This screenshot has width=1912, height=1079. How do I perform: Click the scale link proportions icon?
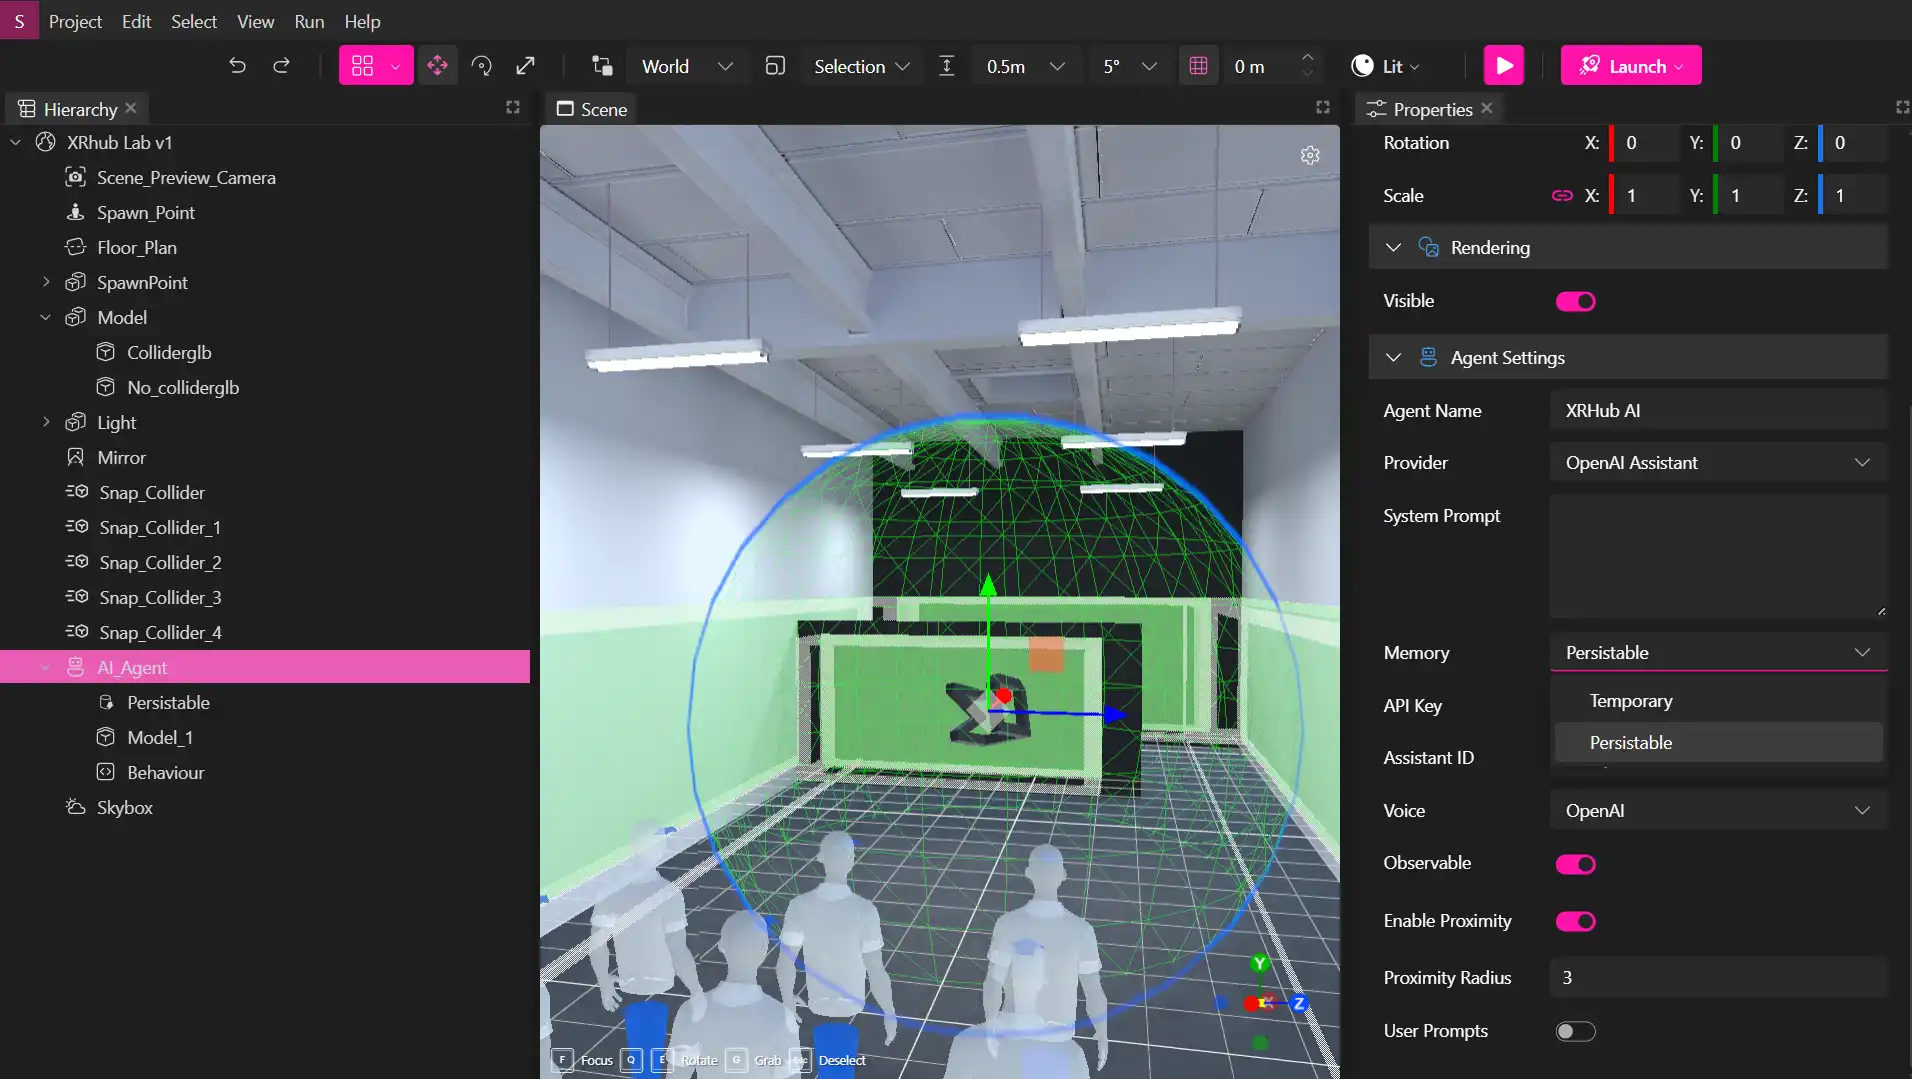(x=1562, y=196)
